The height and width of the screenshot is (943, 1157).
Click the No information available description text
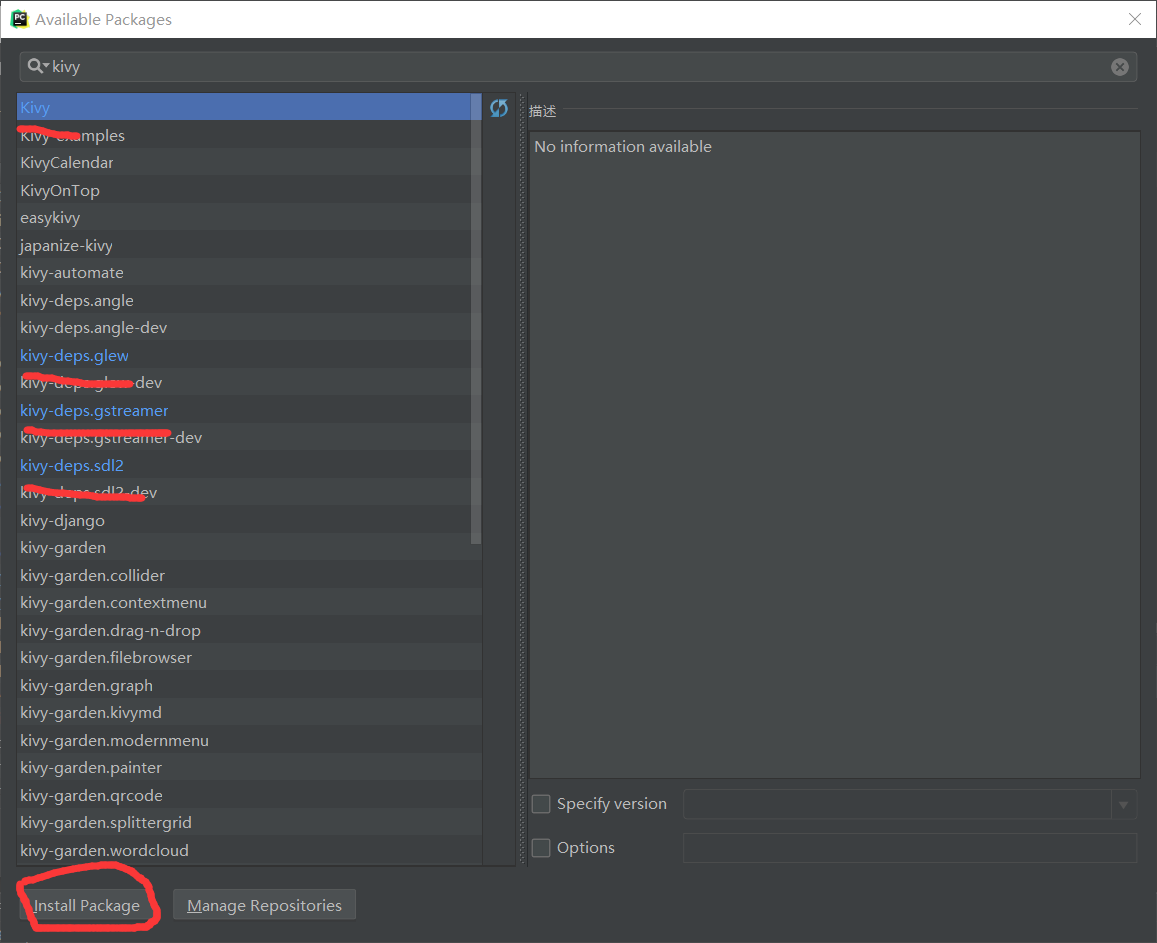click(623, 147)
